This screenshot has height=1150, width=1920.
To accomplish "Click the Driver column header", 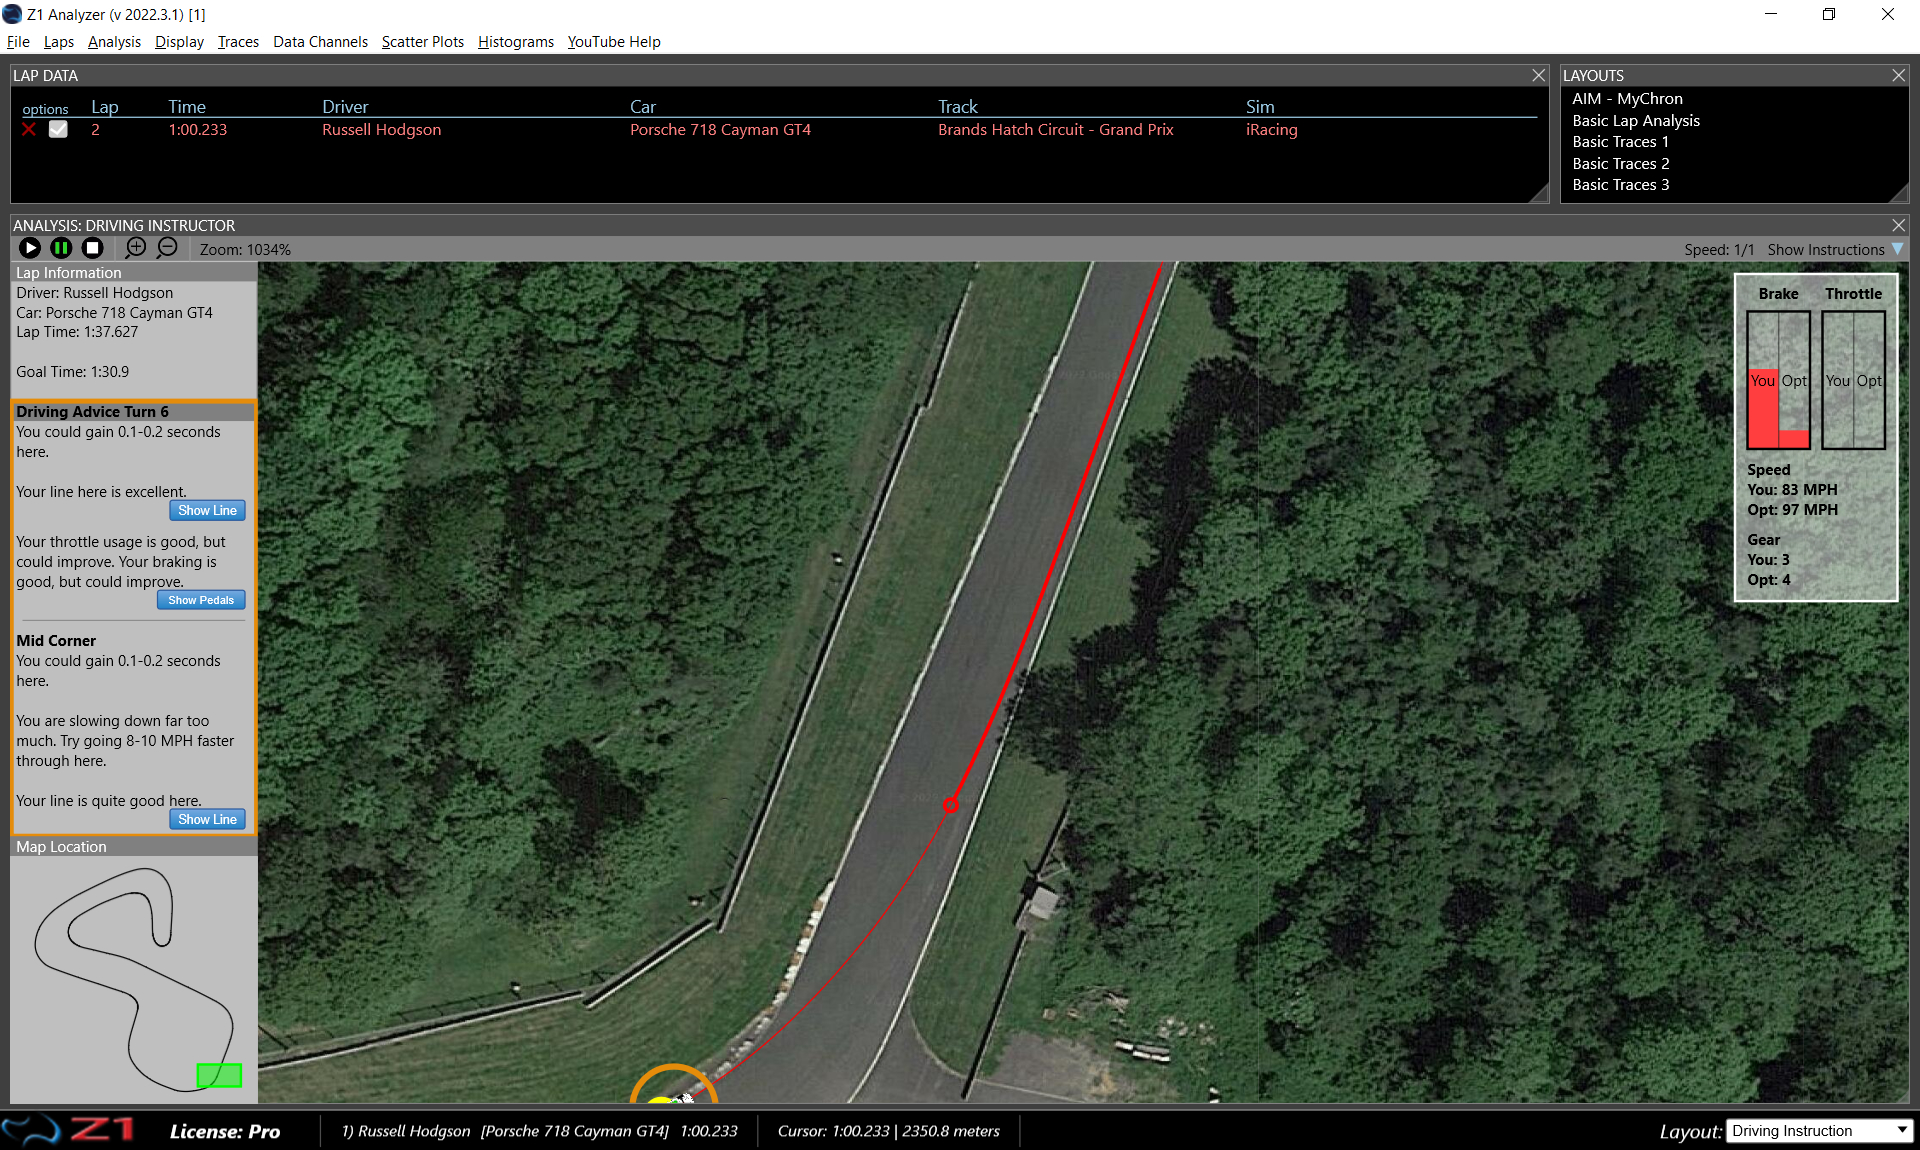I will tap(345, 107).
